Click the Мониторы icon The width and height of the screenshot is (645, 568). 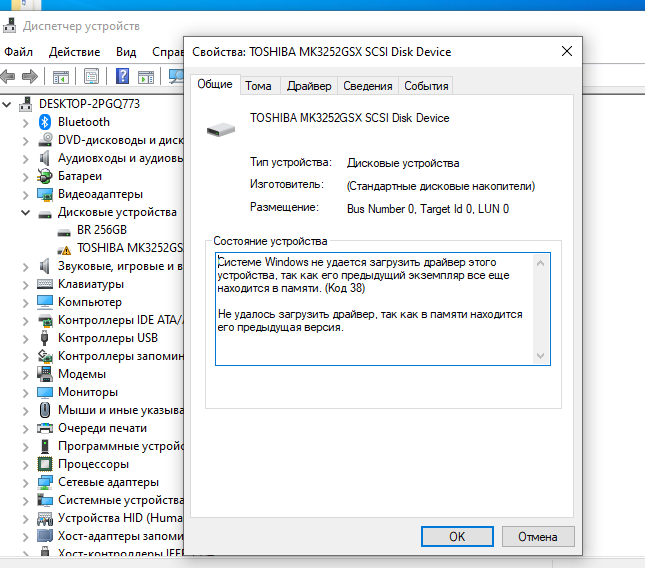tap(45, 392)
